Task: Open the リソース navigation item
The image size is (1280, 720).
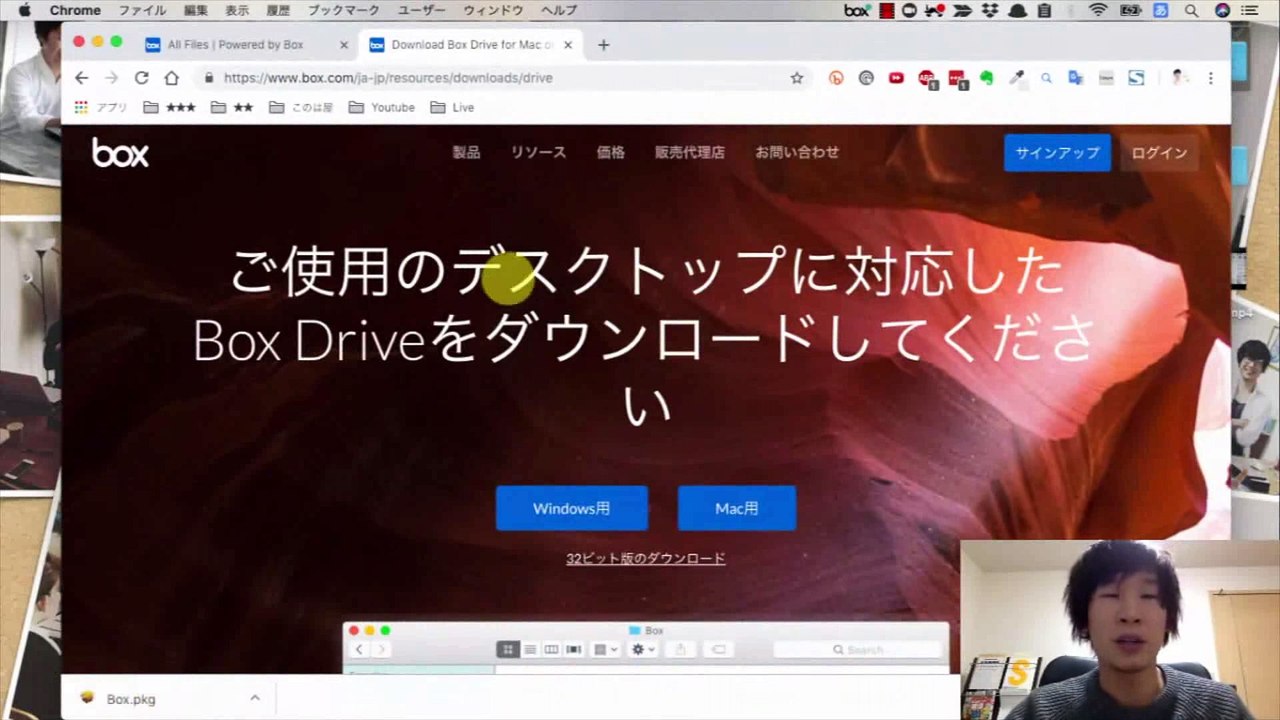Action: coord(538,152)
